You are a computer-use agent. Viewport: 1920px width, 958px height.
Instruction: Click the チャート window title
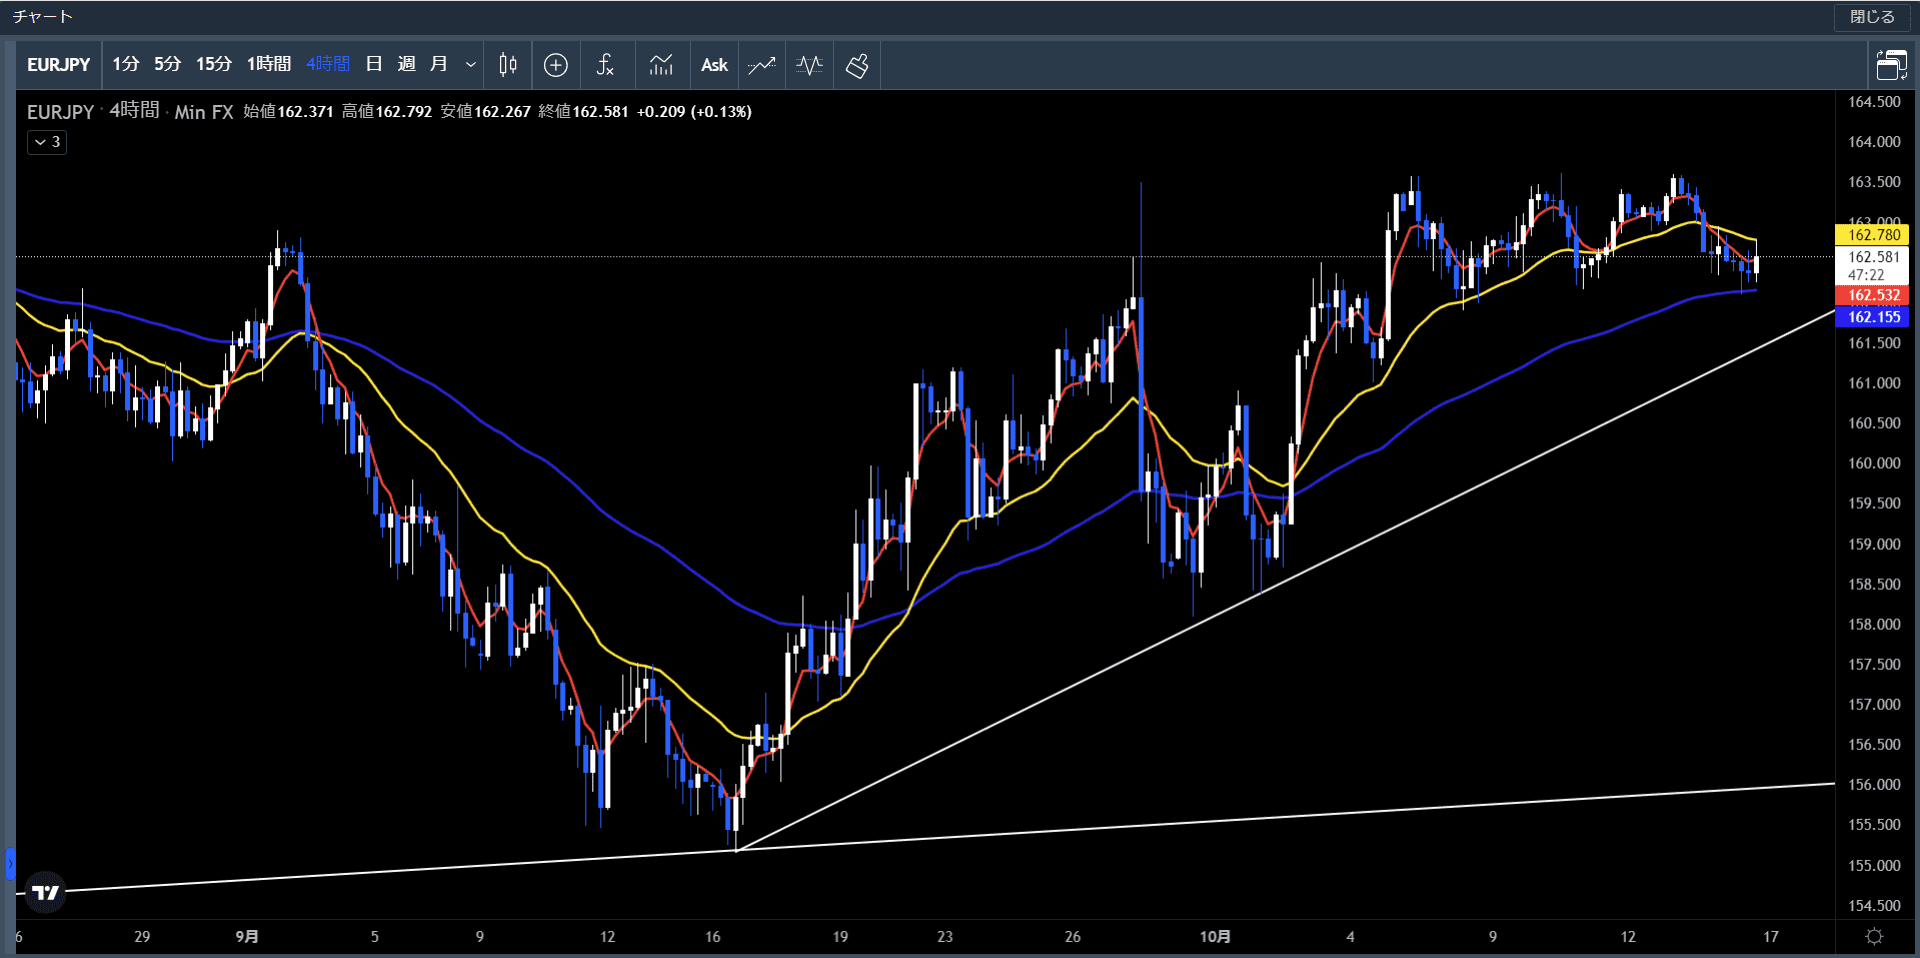click(x=43, y=17)
